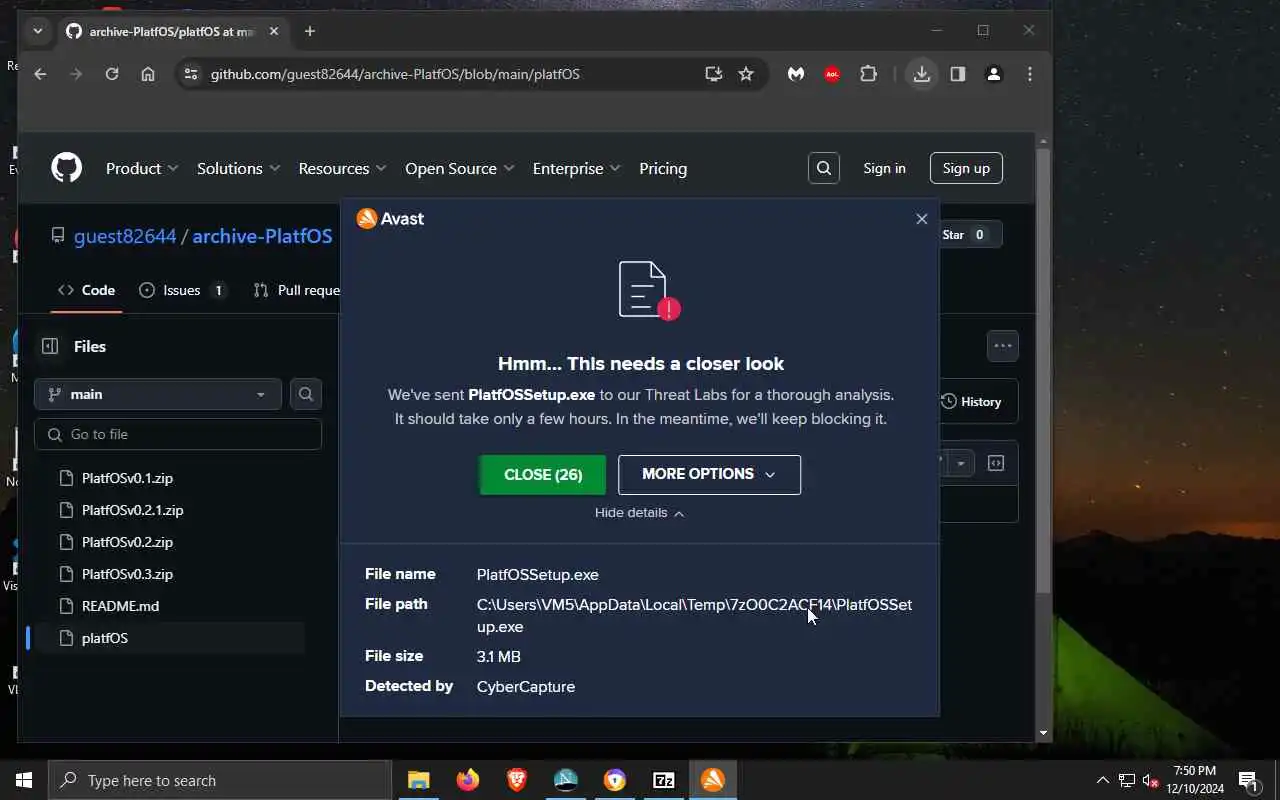The height and width of the screenshot is (800, 1280).
Task: Open 7-Zip from the taskbar
Action: (664, 780)
